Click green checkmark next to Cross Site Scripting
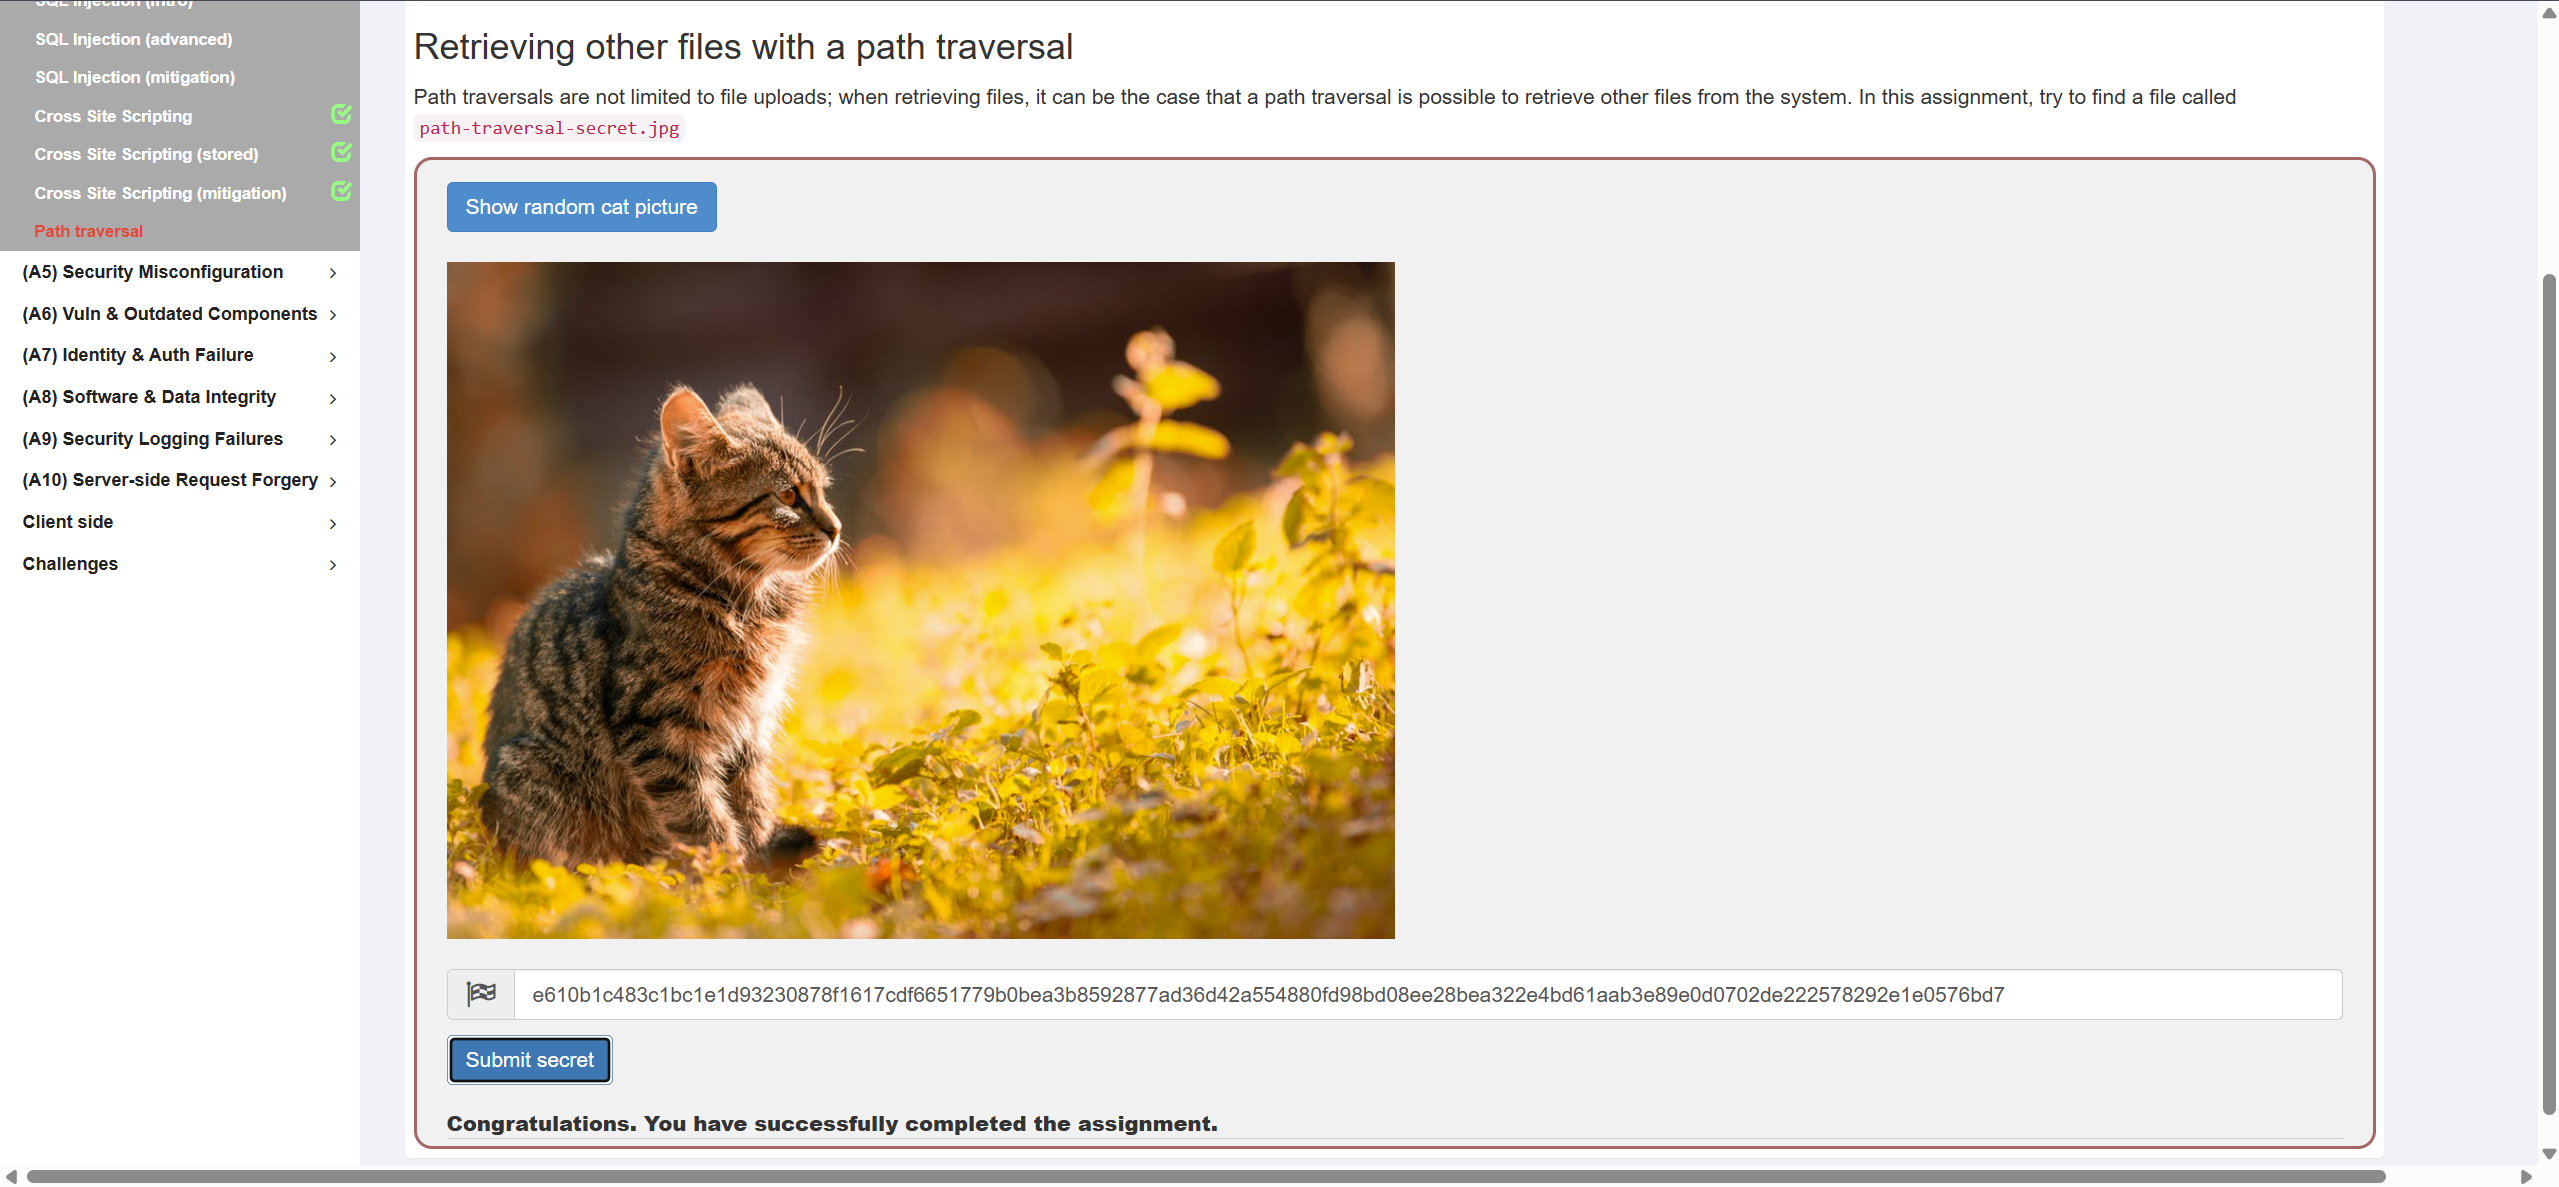This screenshot has width=2559, height=1187. [x=341, y=114]
